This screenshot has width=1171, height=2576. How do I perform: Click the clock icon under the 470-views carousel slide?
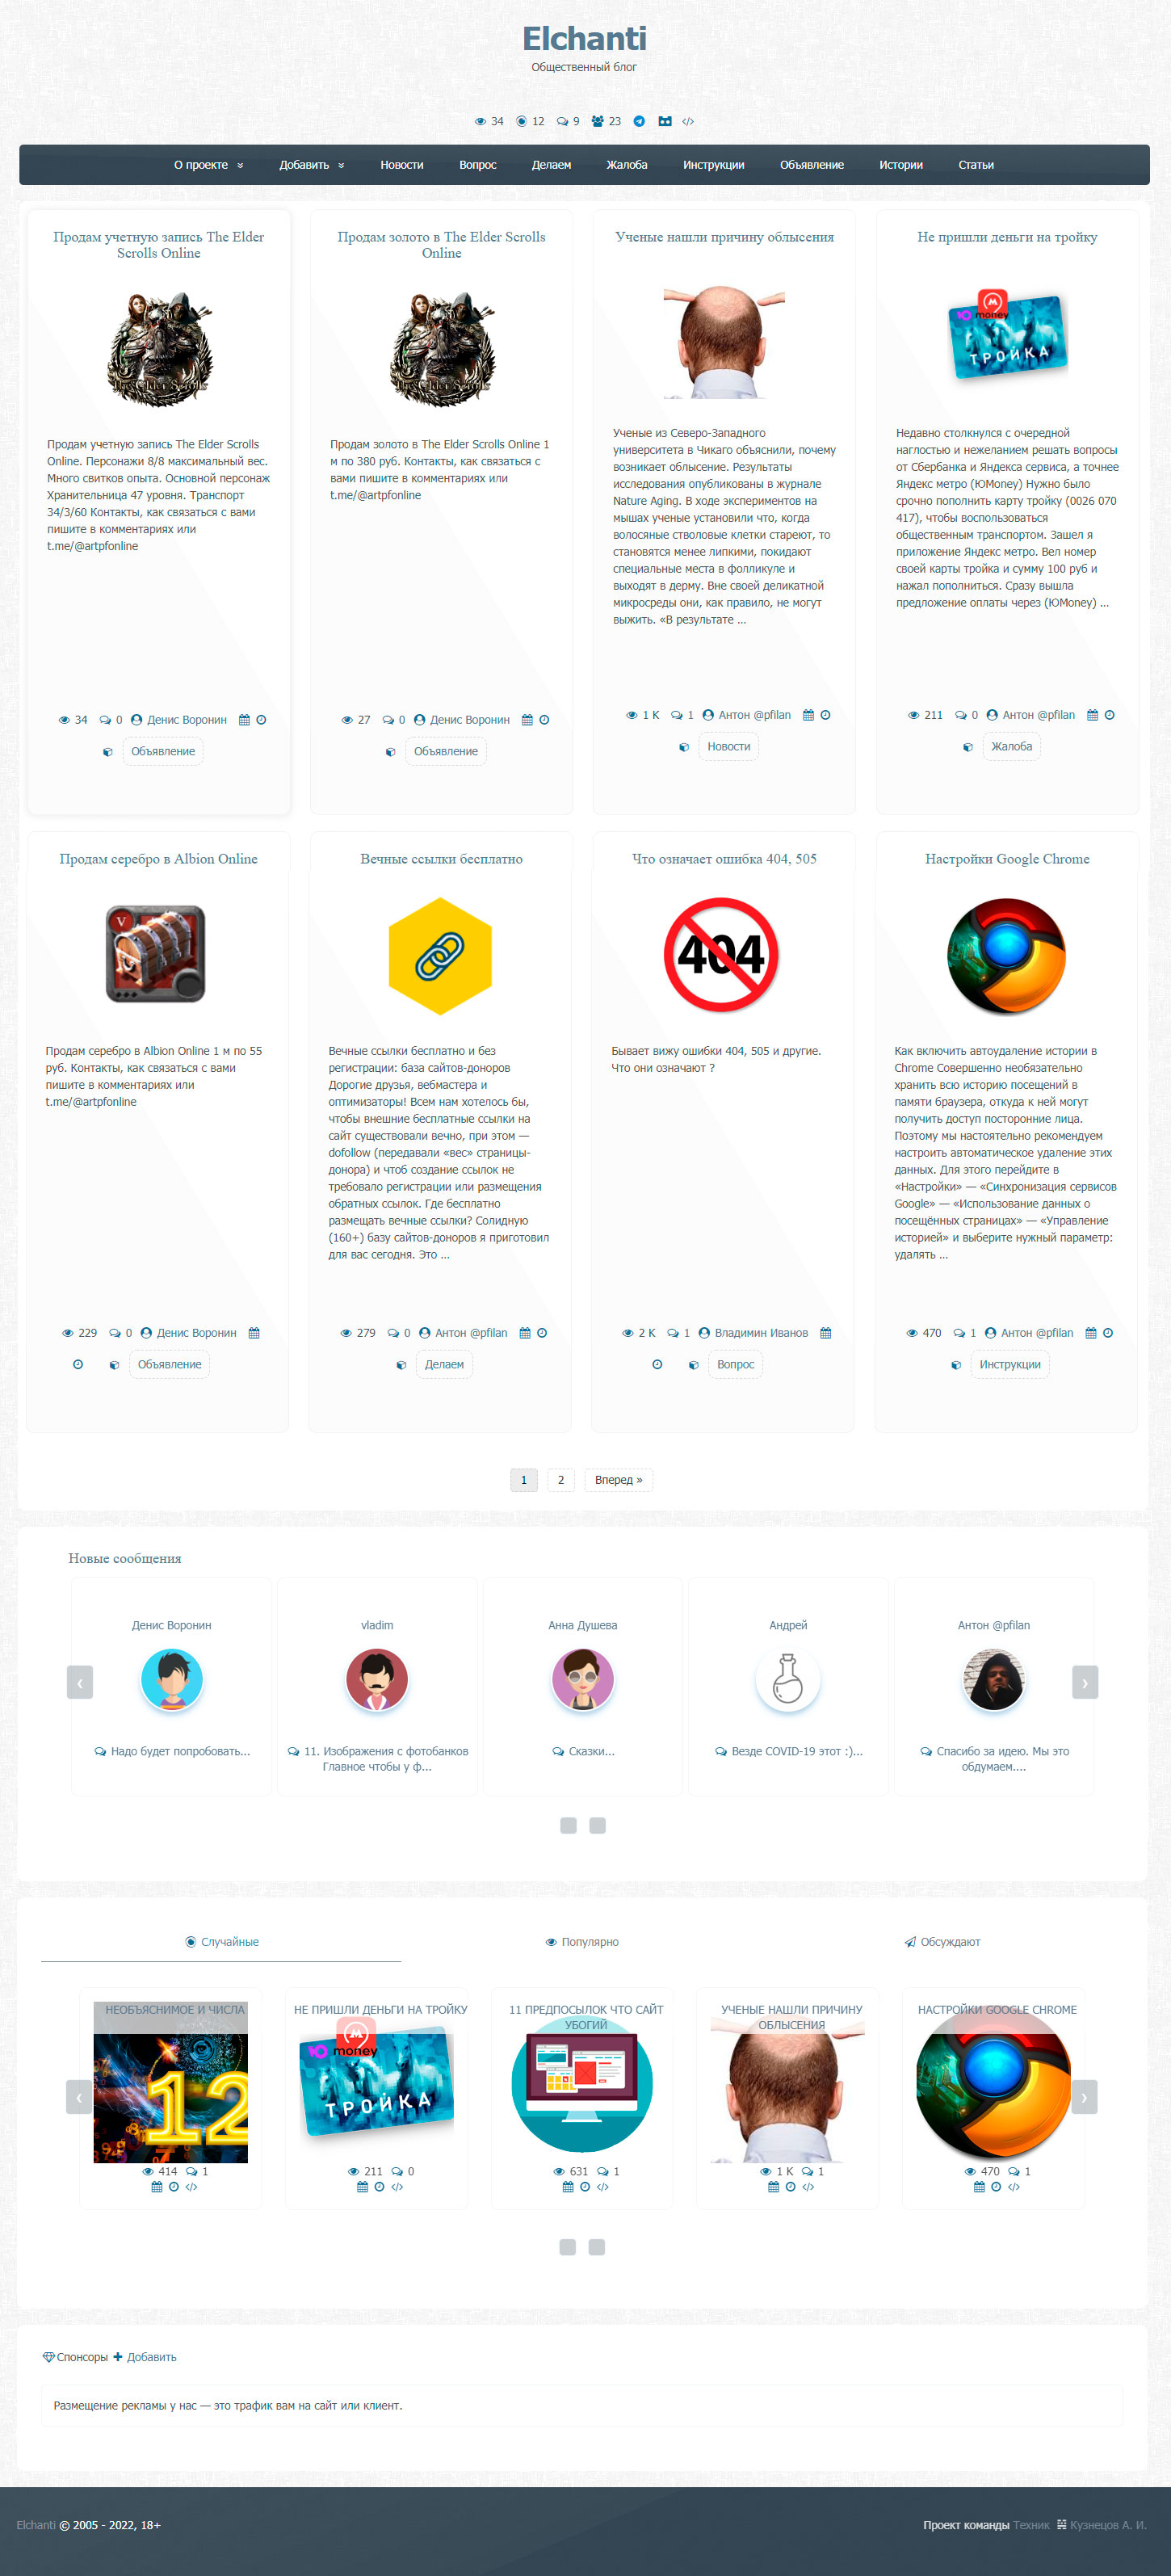pos(996,2187)
